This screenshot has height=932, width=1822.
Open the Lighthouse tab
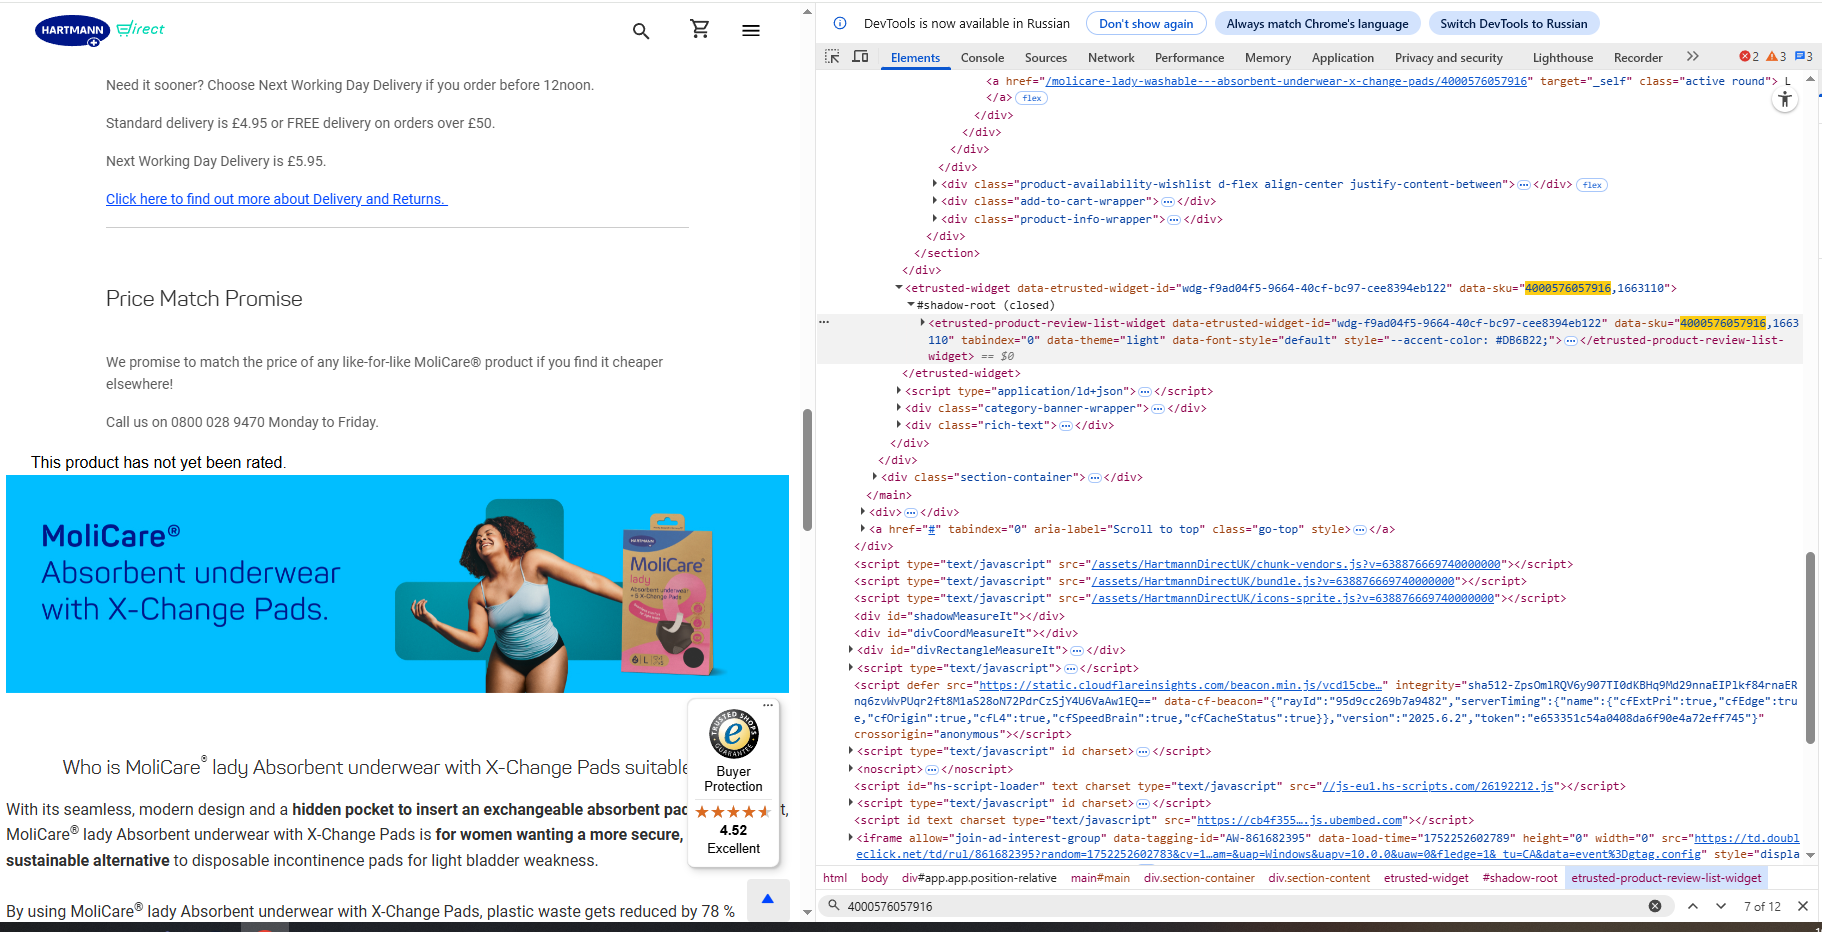click(1563, 58)
